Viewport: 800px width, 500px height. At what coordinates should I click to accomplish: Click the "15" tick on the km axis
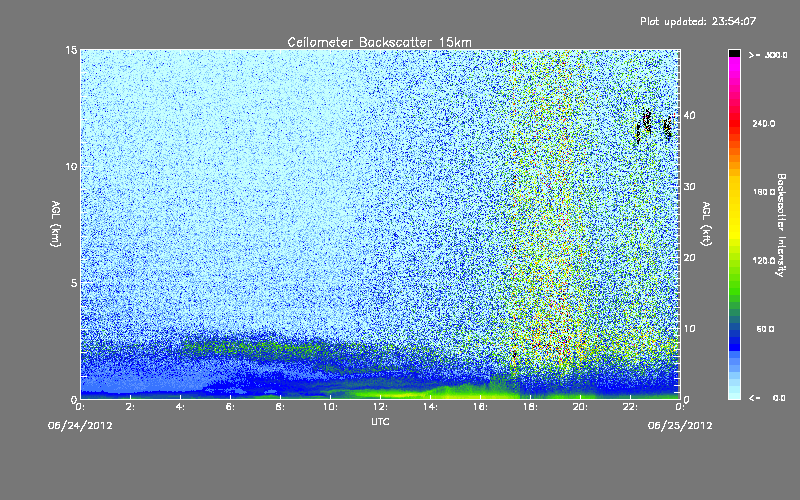pos(71,50)
